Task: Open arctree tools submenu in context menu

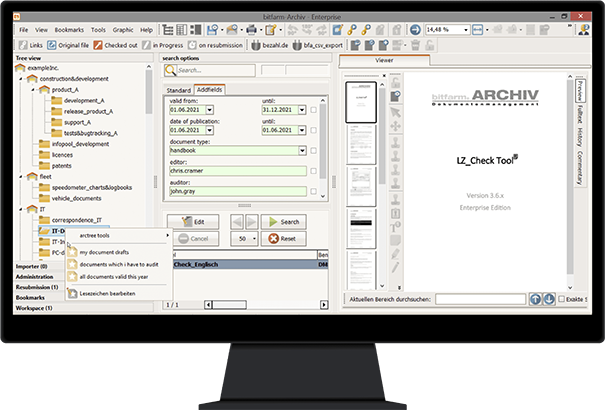Action: [x=118, y=235]
